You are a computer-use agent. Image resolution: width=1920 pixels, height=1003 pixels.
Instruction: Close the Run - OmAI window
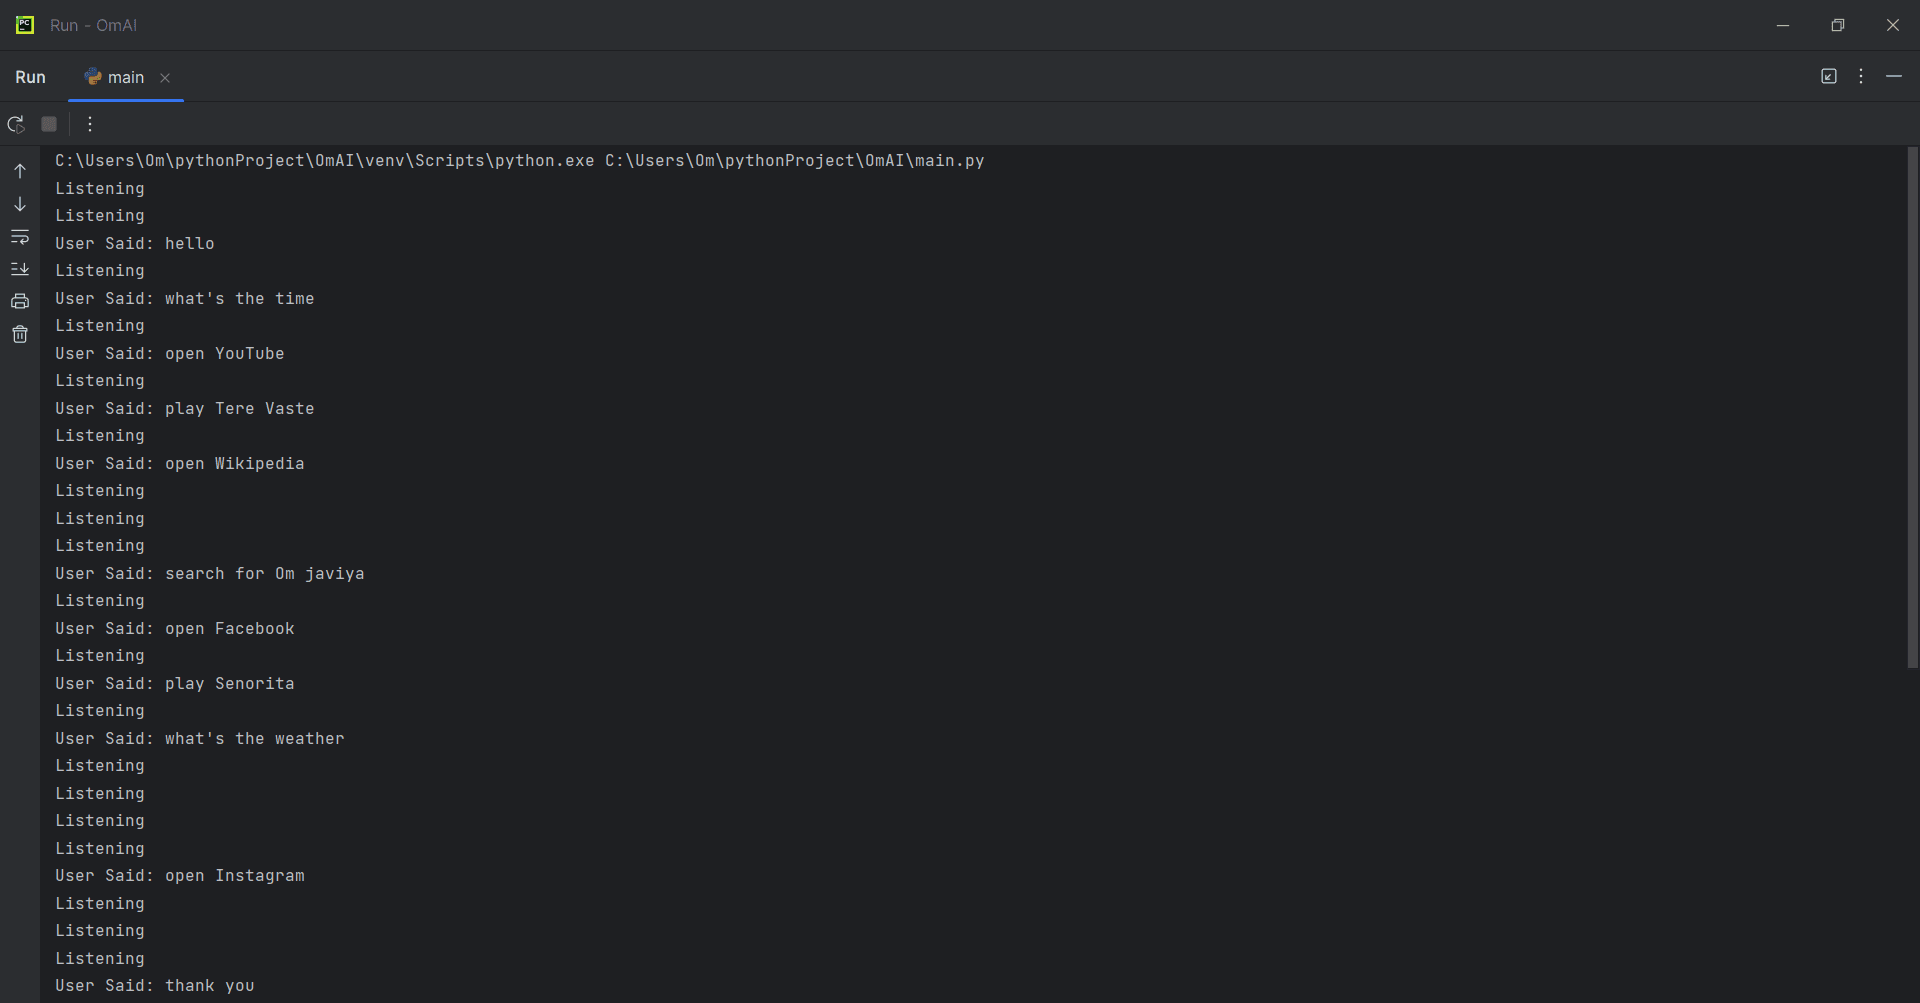[1893, 25]
